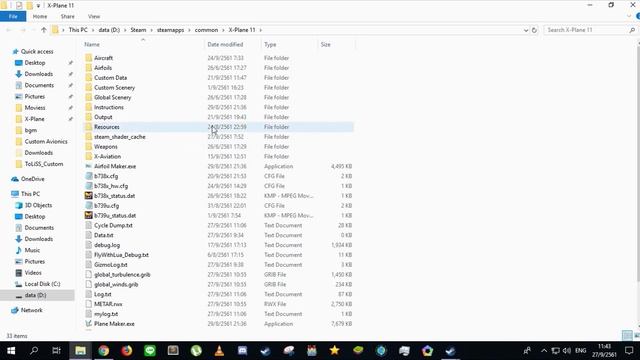Open Windows Start menu

click(11, 351)
